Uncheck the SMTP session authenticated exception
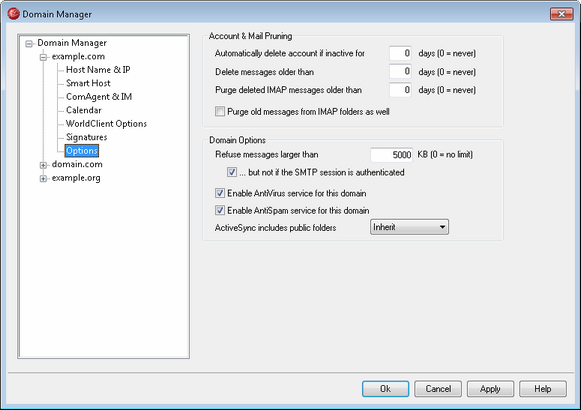581x410 pixels. click(232, 172)
